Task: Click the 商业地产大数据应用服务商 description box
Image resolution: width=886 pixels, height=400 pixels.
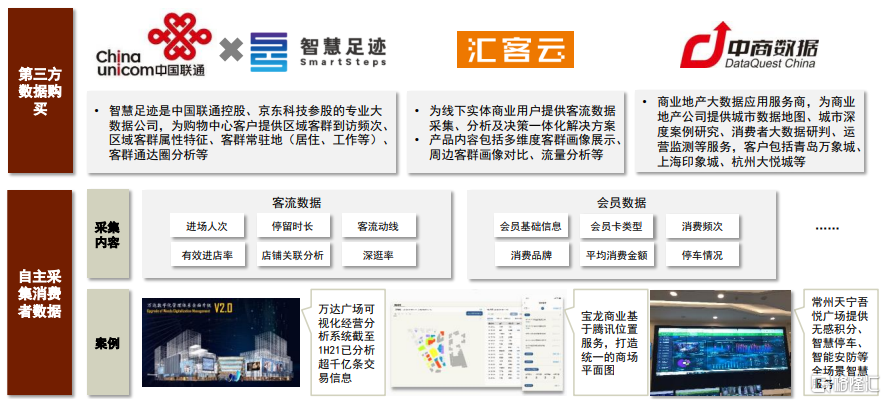Action: (x=750, y=131)
